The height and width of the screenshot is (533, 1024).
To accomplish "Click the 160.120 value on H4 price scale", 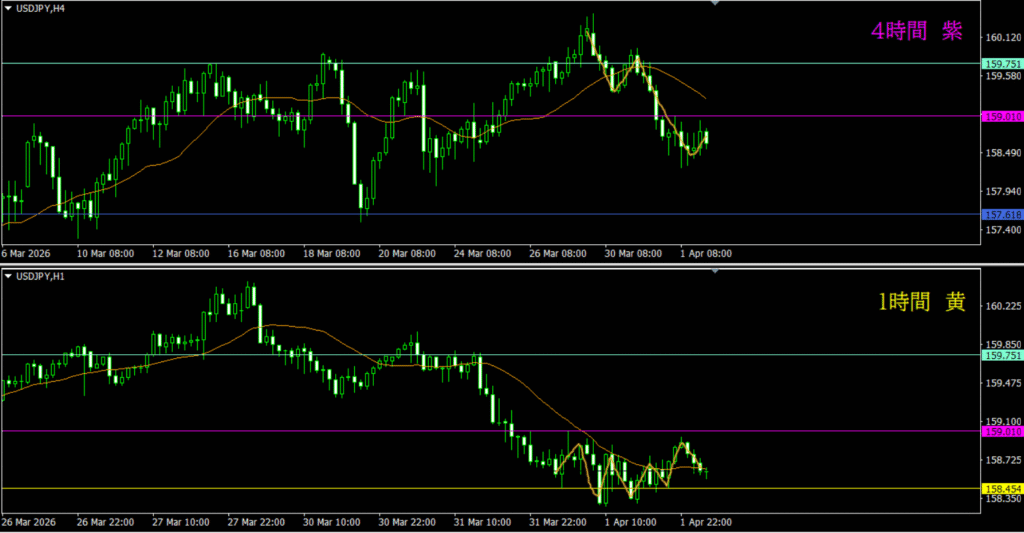I will point(1002,38).
